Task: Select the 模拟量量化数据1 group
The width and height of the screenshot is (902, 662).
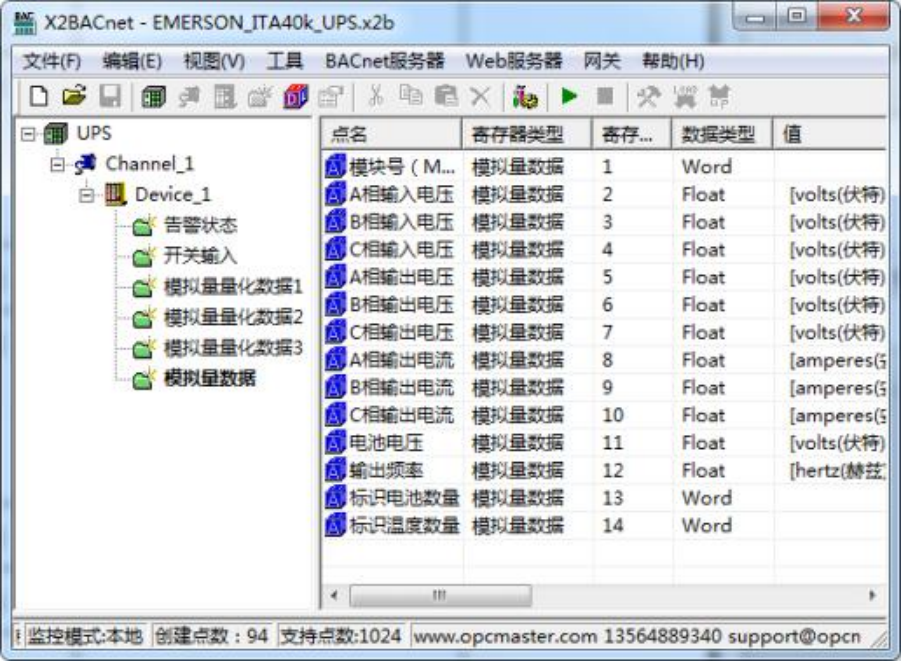Action: (233, 286)
